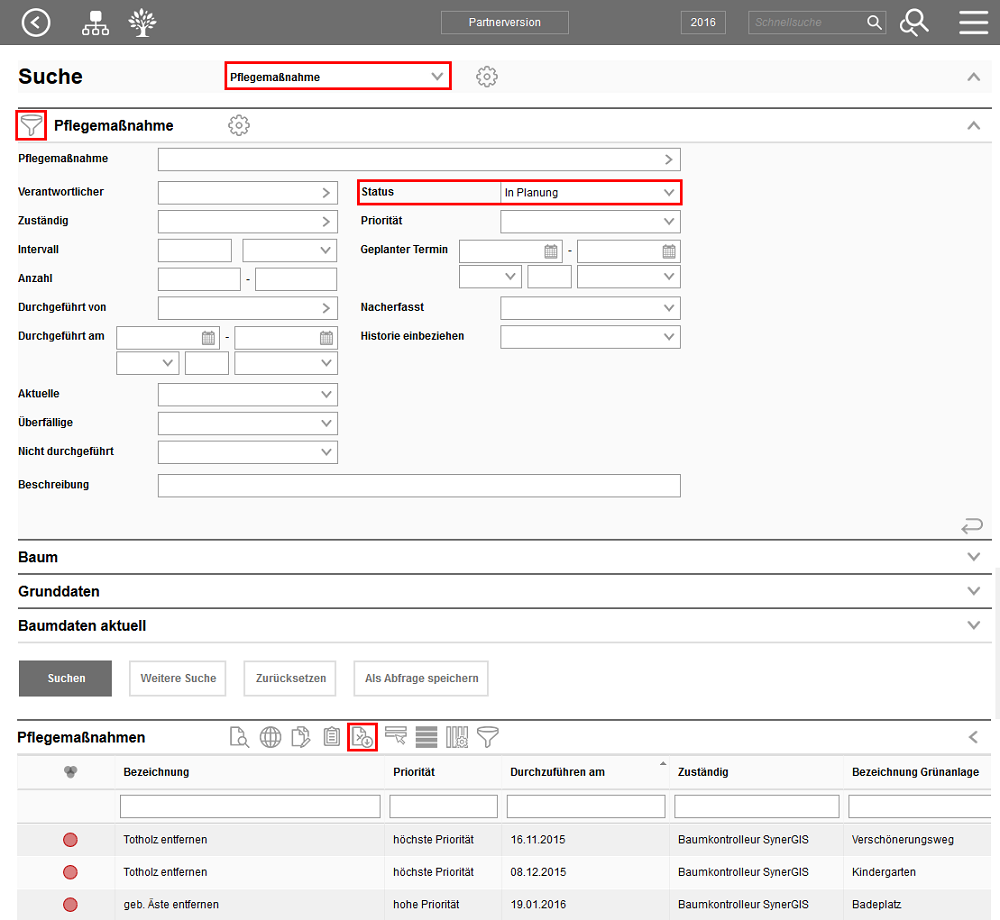Screen dimensions: 1000x920
Task: Expand the Baum section
Action: pyautogui.click(x=973, y=557)
